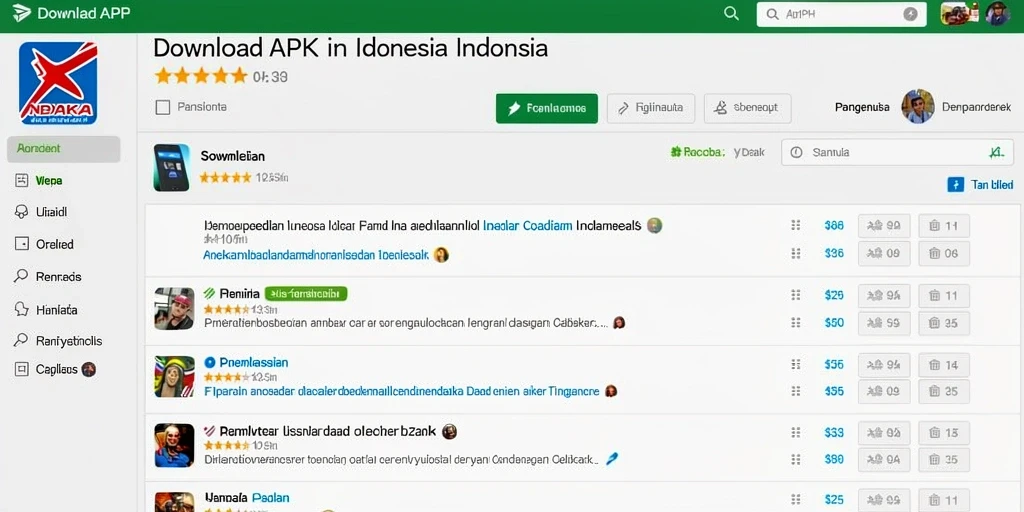The width and height of the screenshot is (1024, 512).
Task: Open the user avatar in the header
Action: (997, 13)
